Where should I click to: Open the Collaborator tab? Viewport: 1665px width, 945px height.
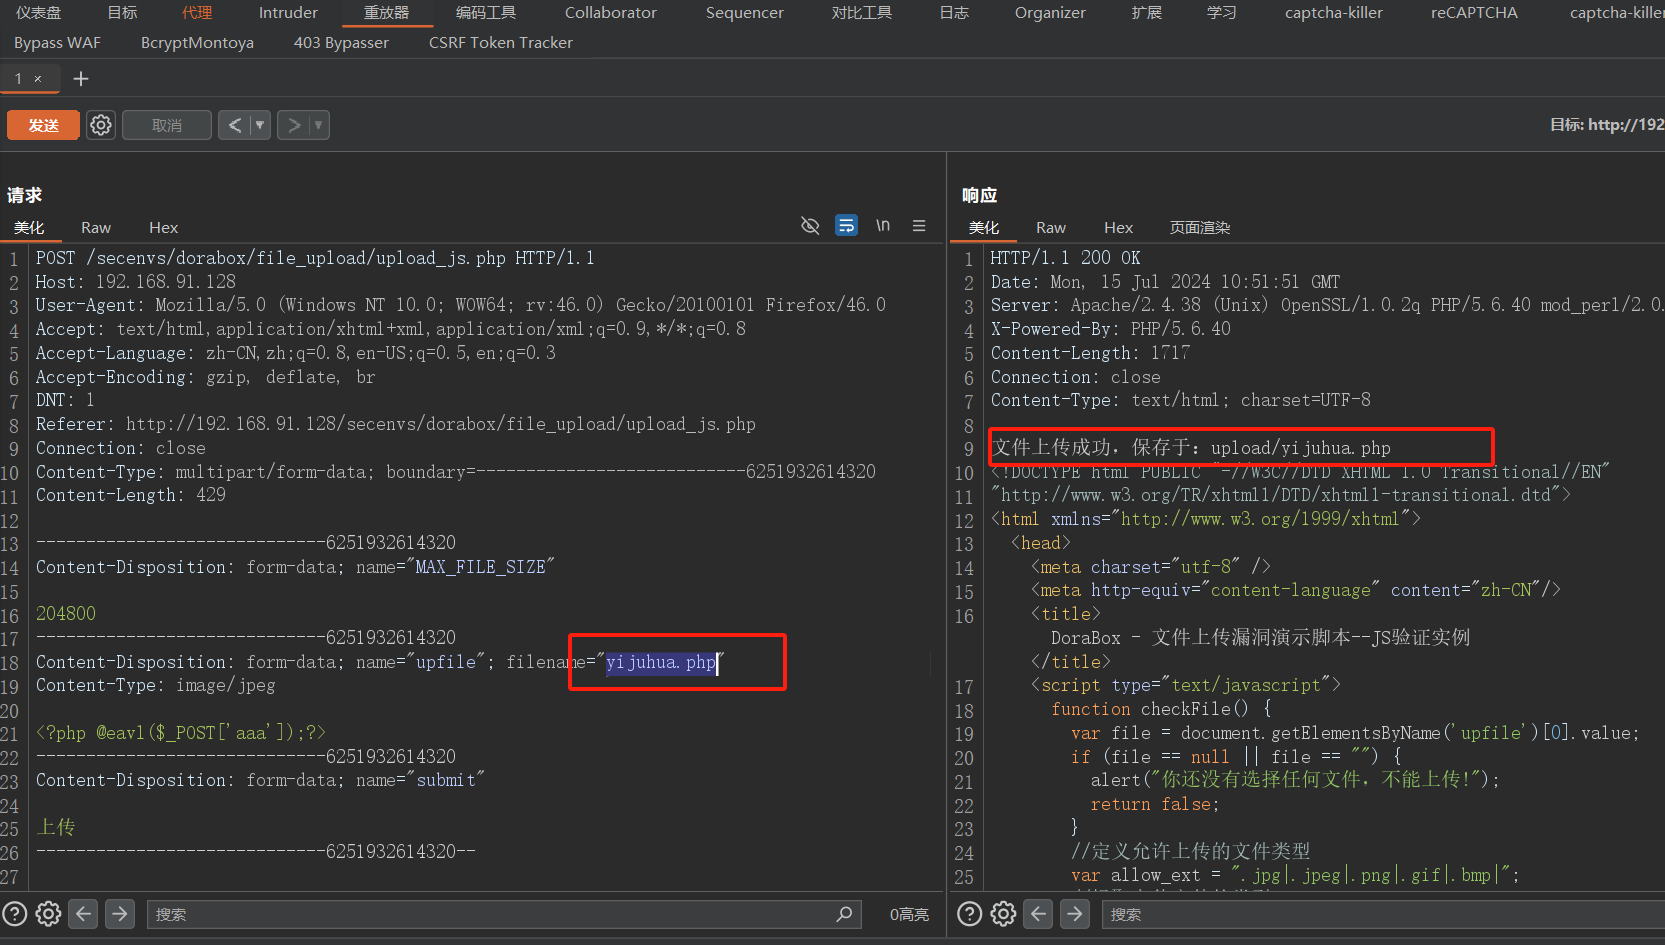(611, 13)
